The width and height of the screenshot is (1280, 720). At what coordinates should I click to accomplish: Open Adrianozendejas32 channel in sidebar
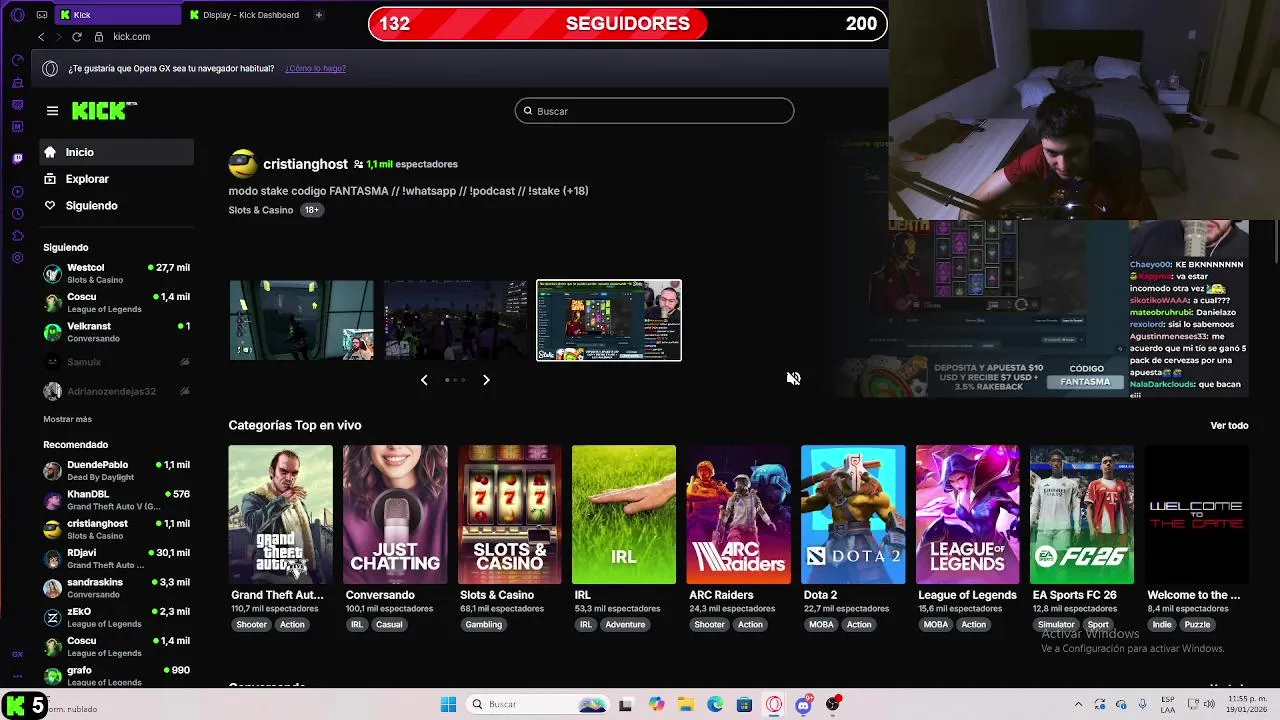coord(116,391)
